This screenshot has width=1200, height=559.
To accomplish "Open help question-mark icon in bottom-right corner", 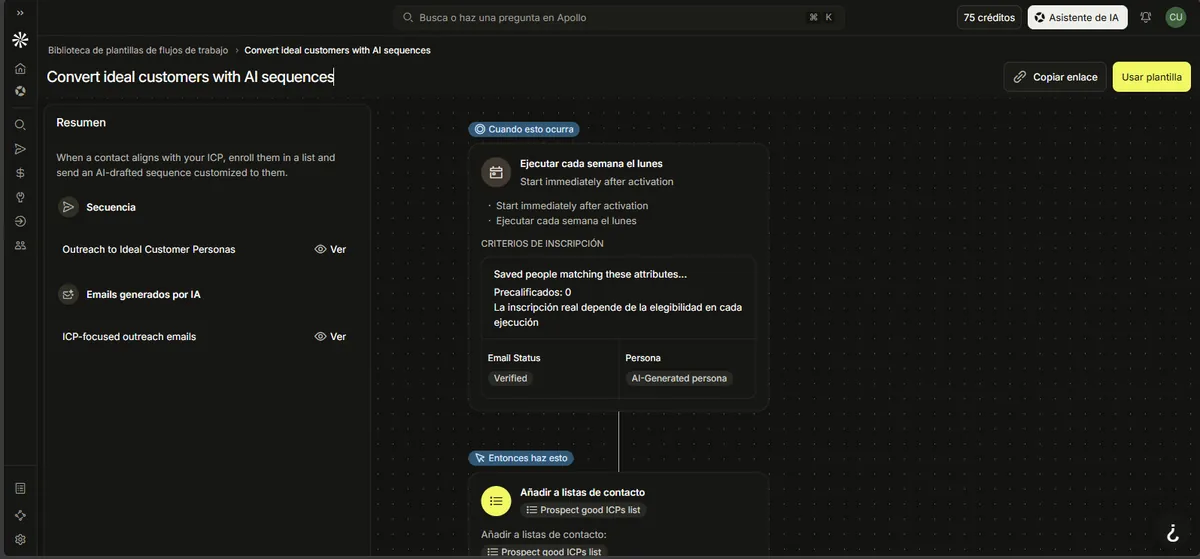I will coord(1173,534).
